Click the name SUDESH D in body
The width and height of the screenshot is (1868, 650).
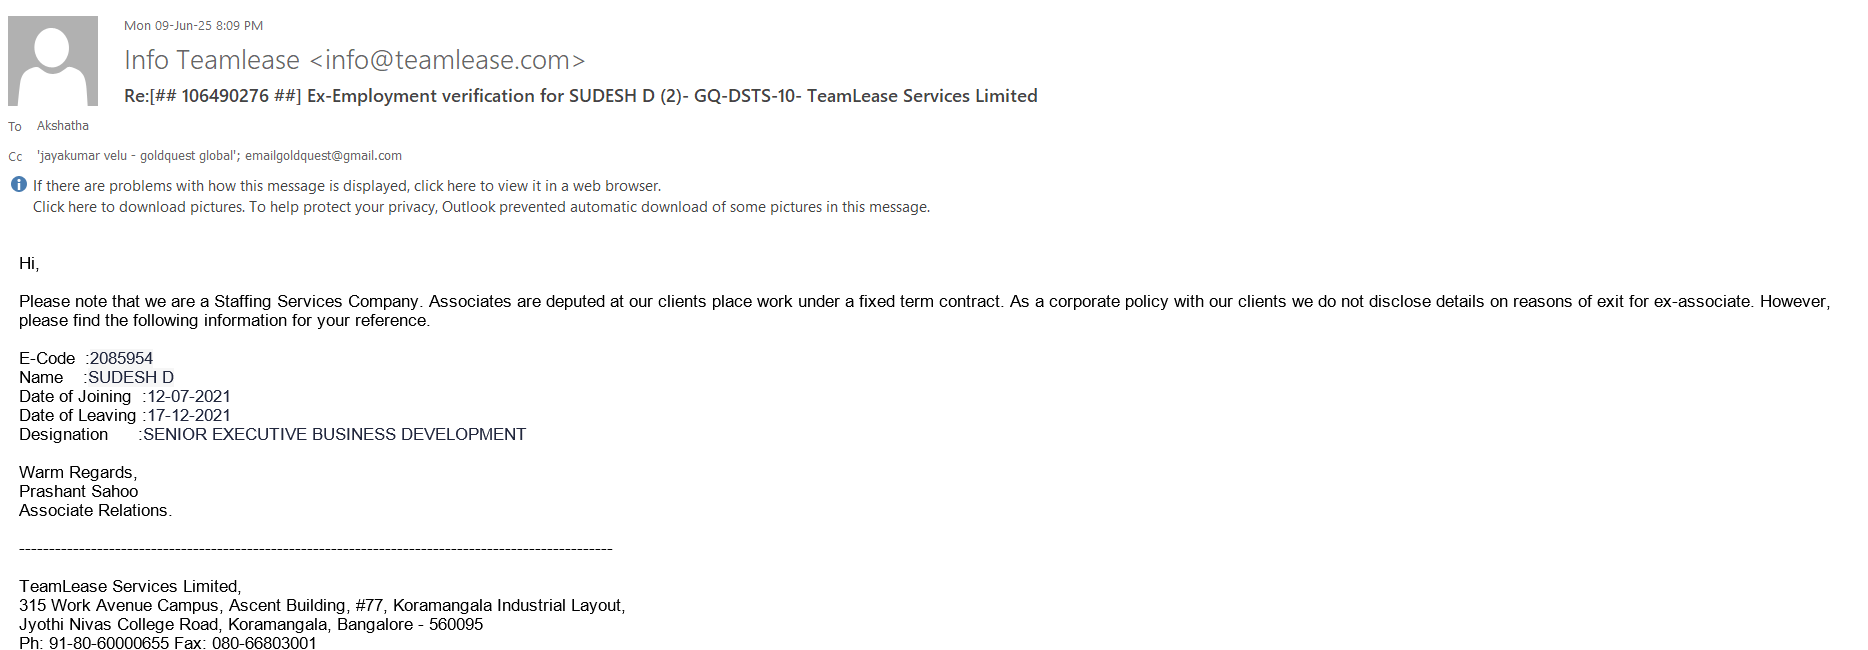(x=130, y=377)
